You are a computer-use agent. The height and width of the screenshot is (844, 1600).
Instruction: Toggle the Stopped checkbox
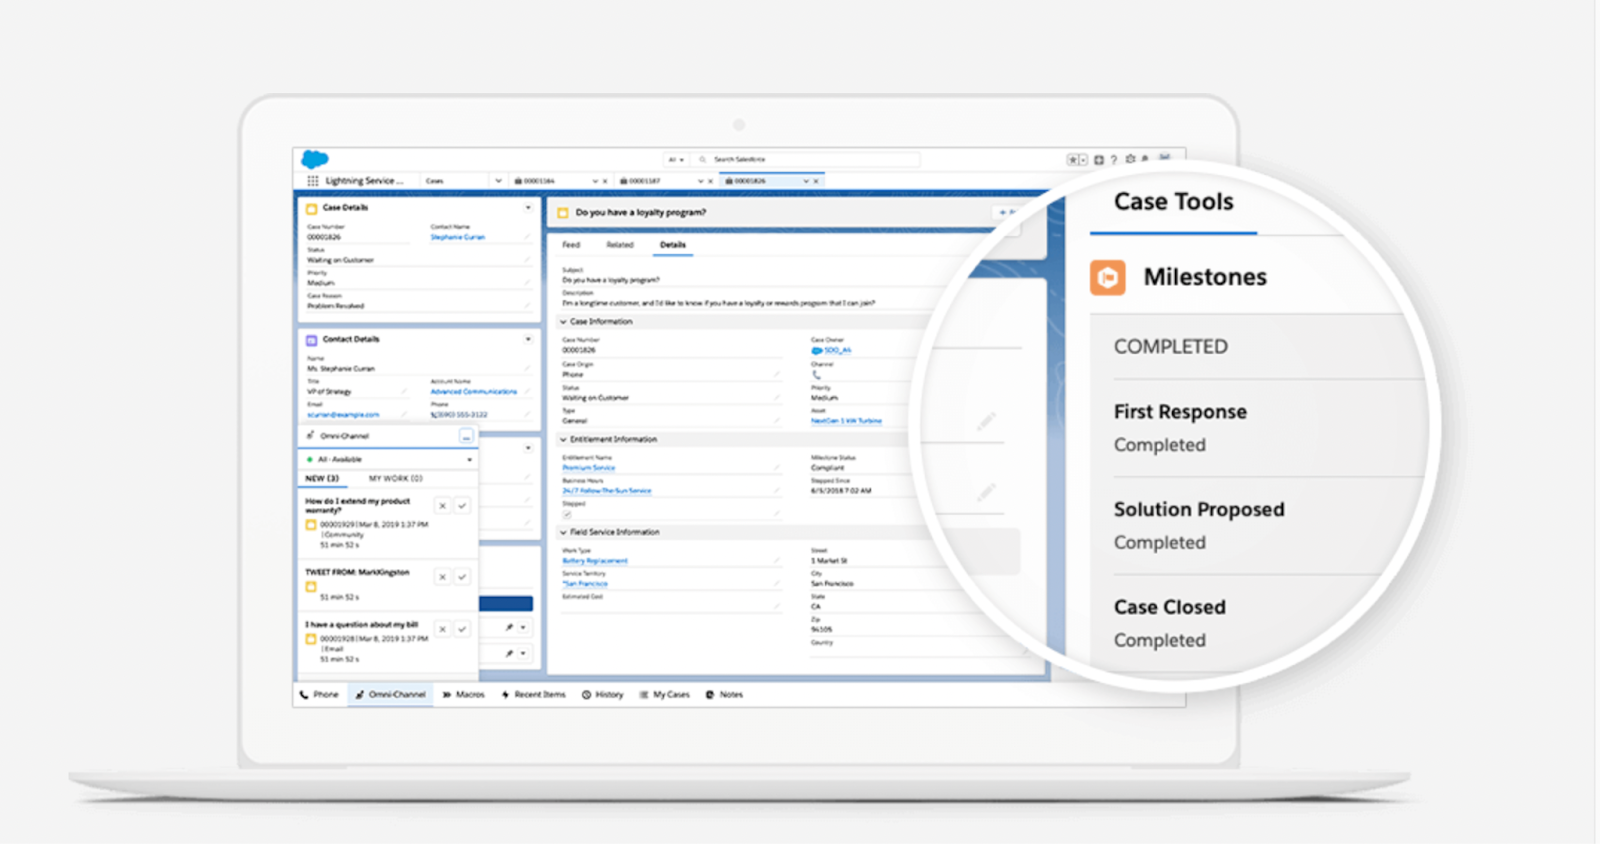pyautogui.click(x=567, y=514)
